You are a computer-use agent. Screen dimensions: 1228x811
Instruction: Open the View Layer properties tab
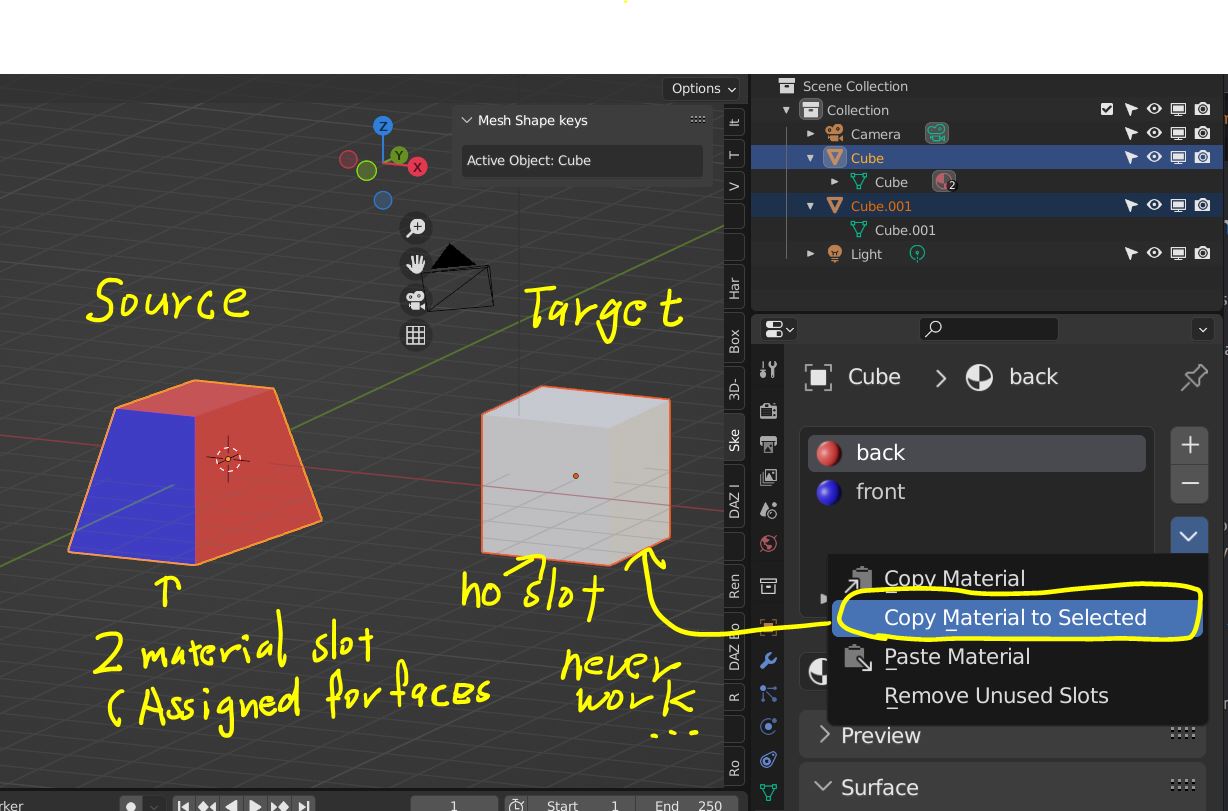click(769, 477)
